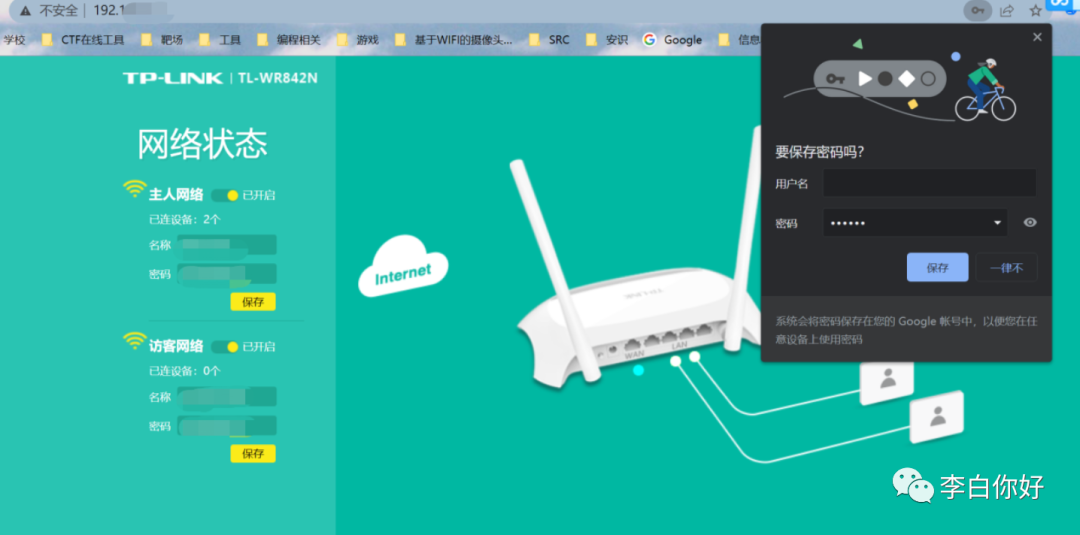This screenshot has width=1080, height=535.
Task: Expand the password dropdown arrow
Action: coord(997,222)
